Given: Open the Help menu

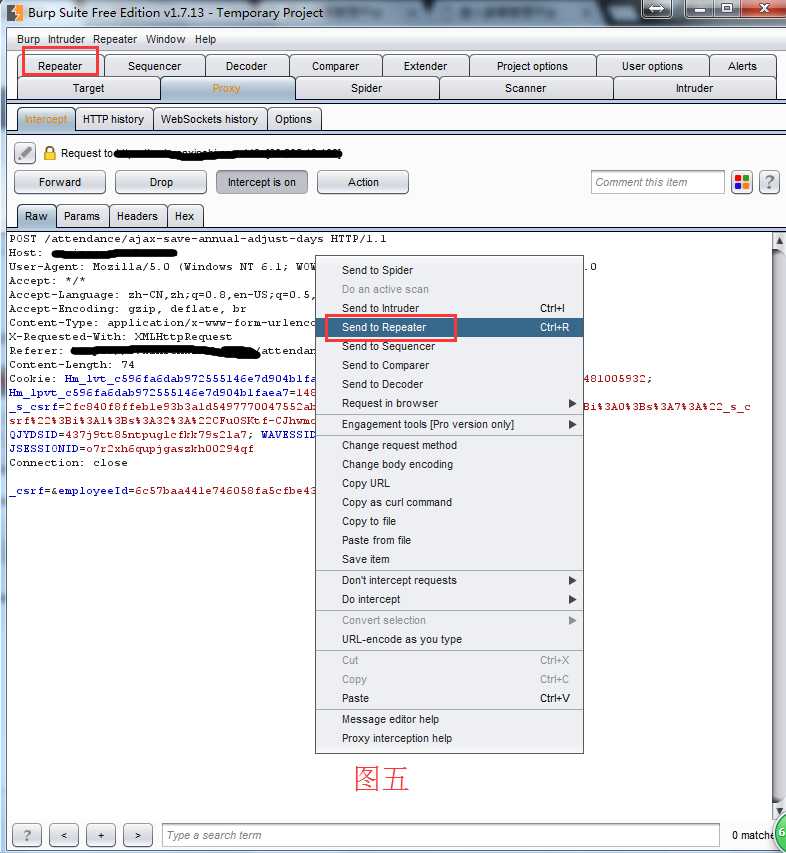Looking at the screenshot, I should click(206, 39).
